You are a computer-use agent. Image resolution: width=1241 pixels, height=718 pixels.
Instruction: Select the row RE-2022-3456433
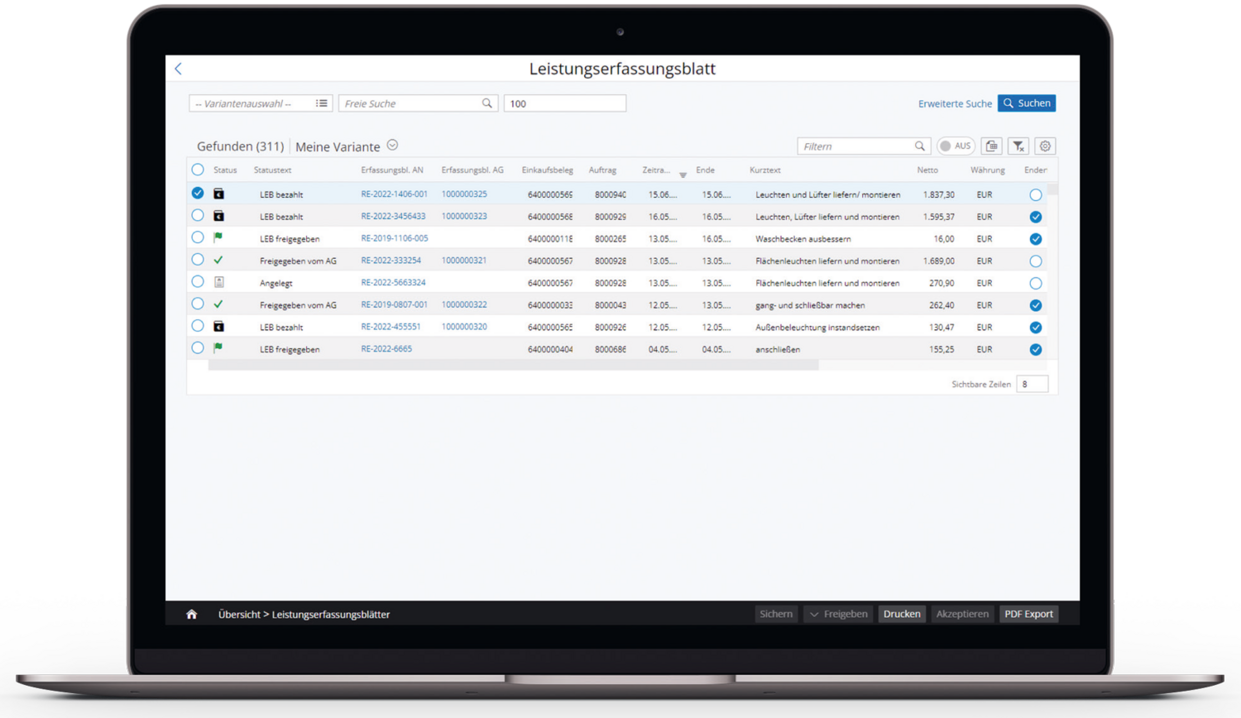198,215
